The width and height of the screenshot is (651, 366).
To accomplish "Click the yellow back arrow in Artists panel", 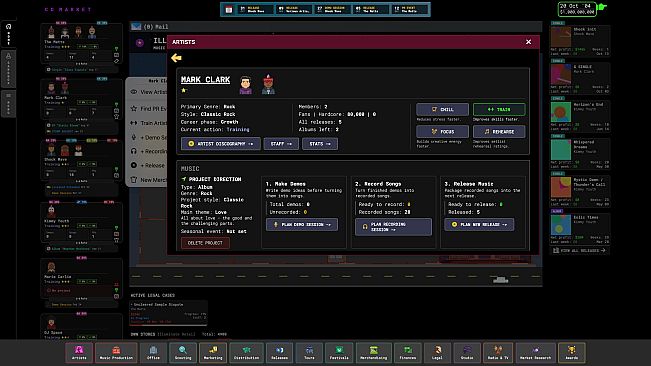I will coord(176,58).
